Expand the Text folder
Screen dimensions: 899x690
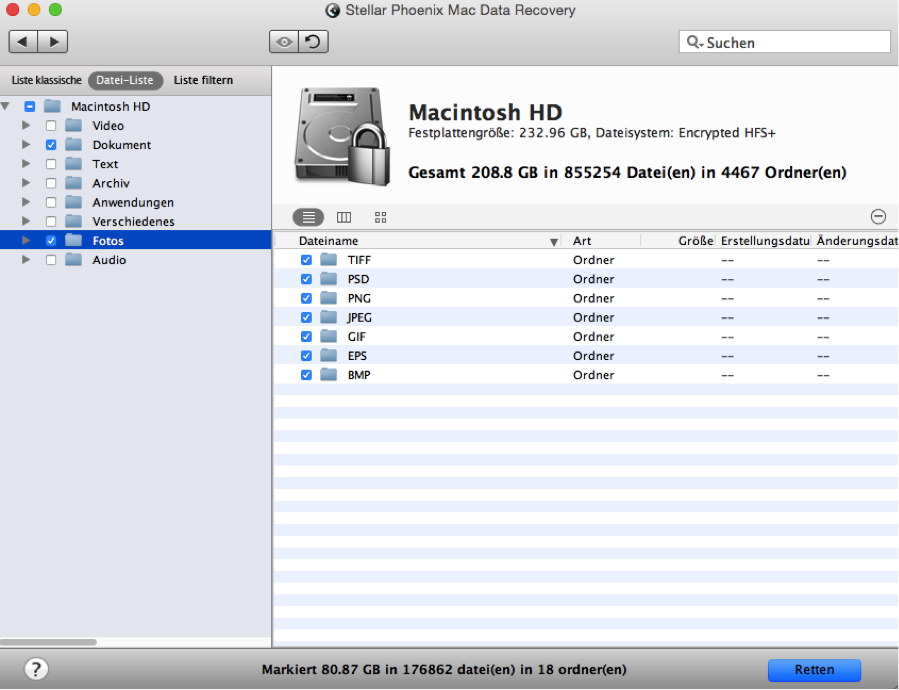[x=26, y=163]
